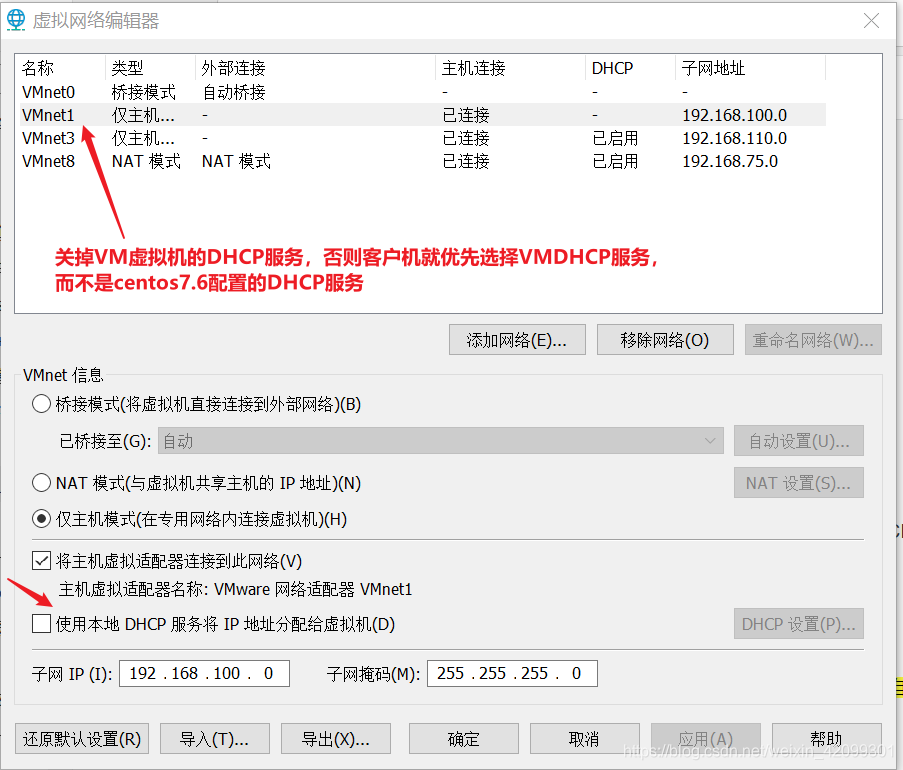Screen dimensions: 903x770
Task: Click the 取消 button
Action: [585, 739]
